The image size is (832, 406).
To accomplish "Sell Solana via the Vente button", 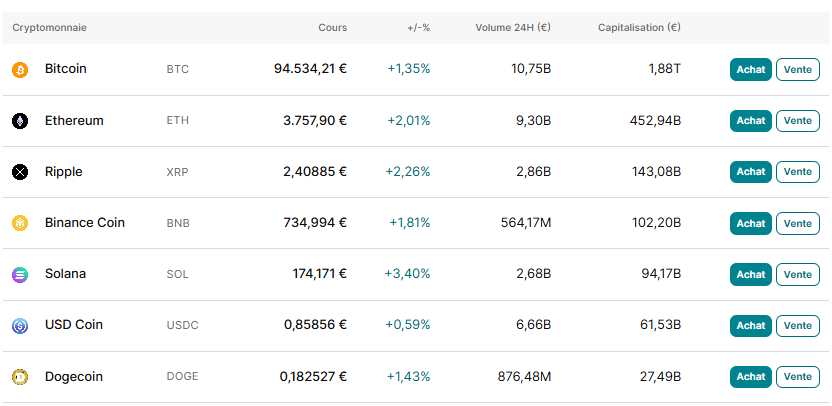I will [798, 274].
